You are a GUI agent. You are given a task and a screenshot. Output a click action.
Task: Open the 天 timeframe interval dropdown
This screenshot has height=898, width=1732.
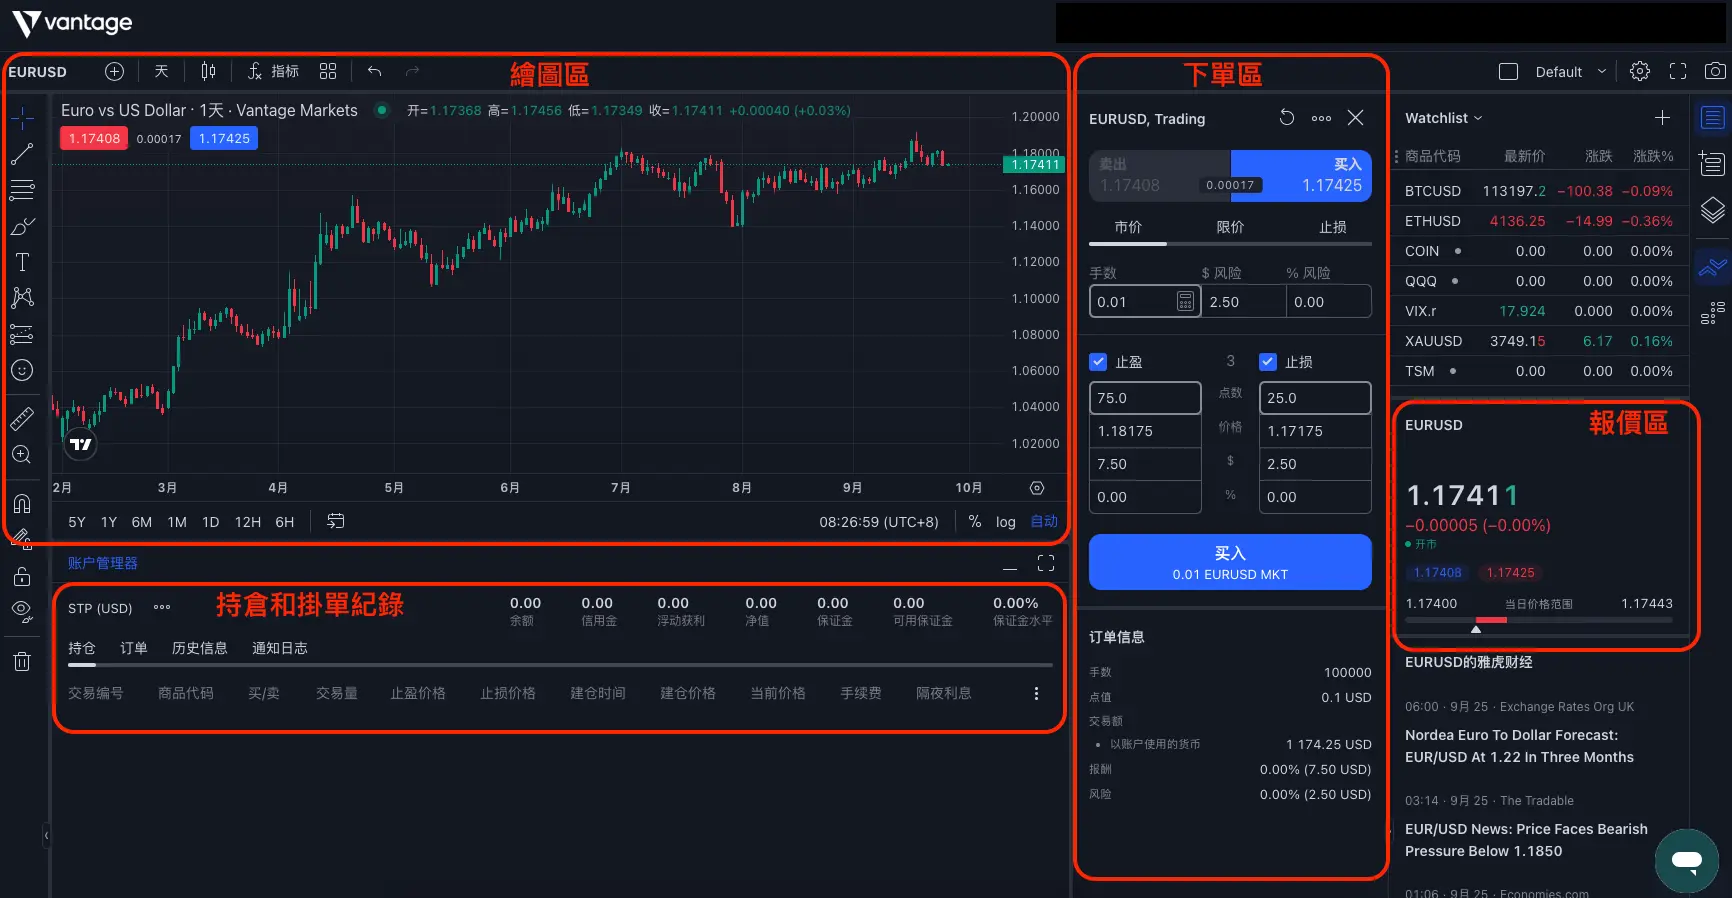coord(161,72)
